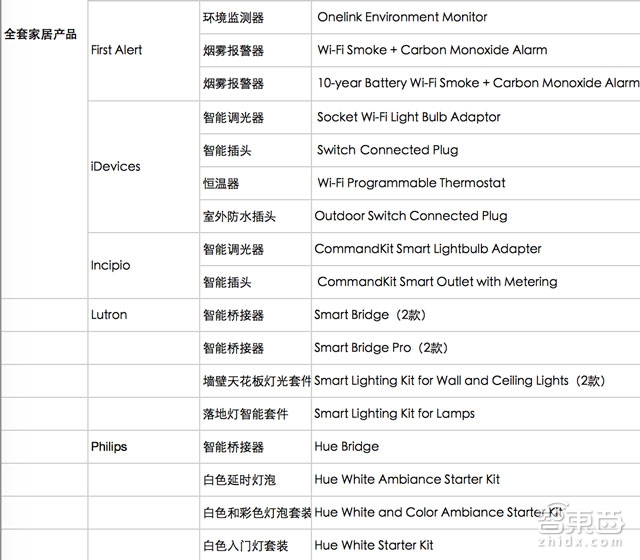The width and height of the screenshot is (640, 560).
Task: Click Wi-Fi Programmable Thermostat cell
Action: [x=411, y=183]
